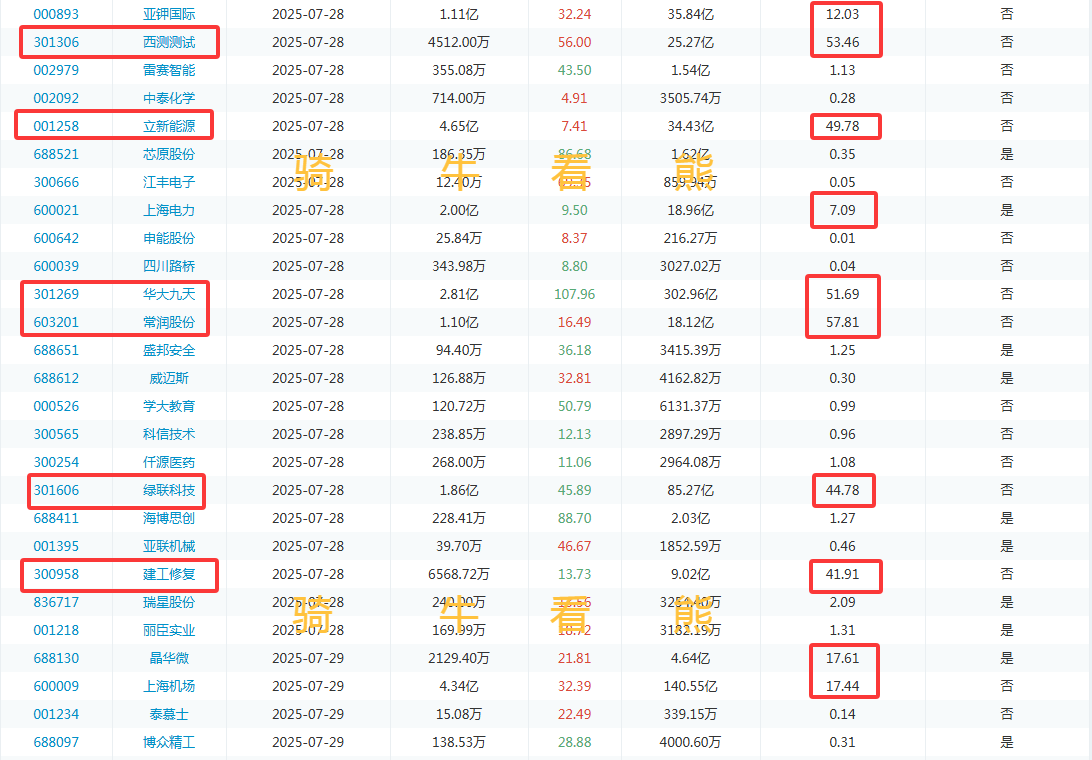This screenshot has height=760, width=1092.
Task: Open 上海电力 stock page
Action: (169, 210)
